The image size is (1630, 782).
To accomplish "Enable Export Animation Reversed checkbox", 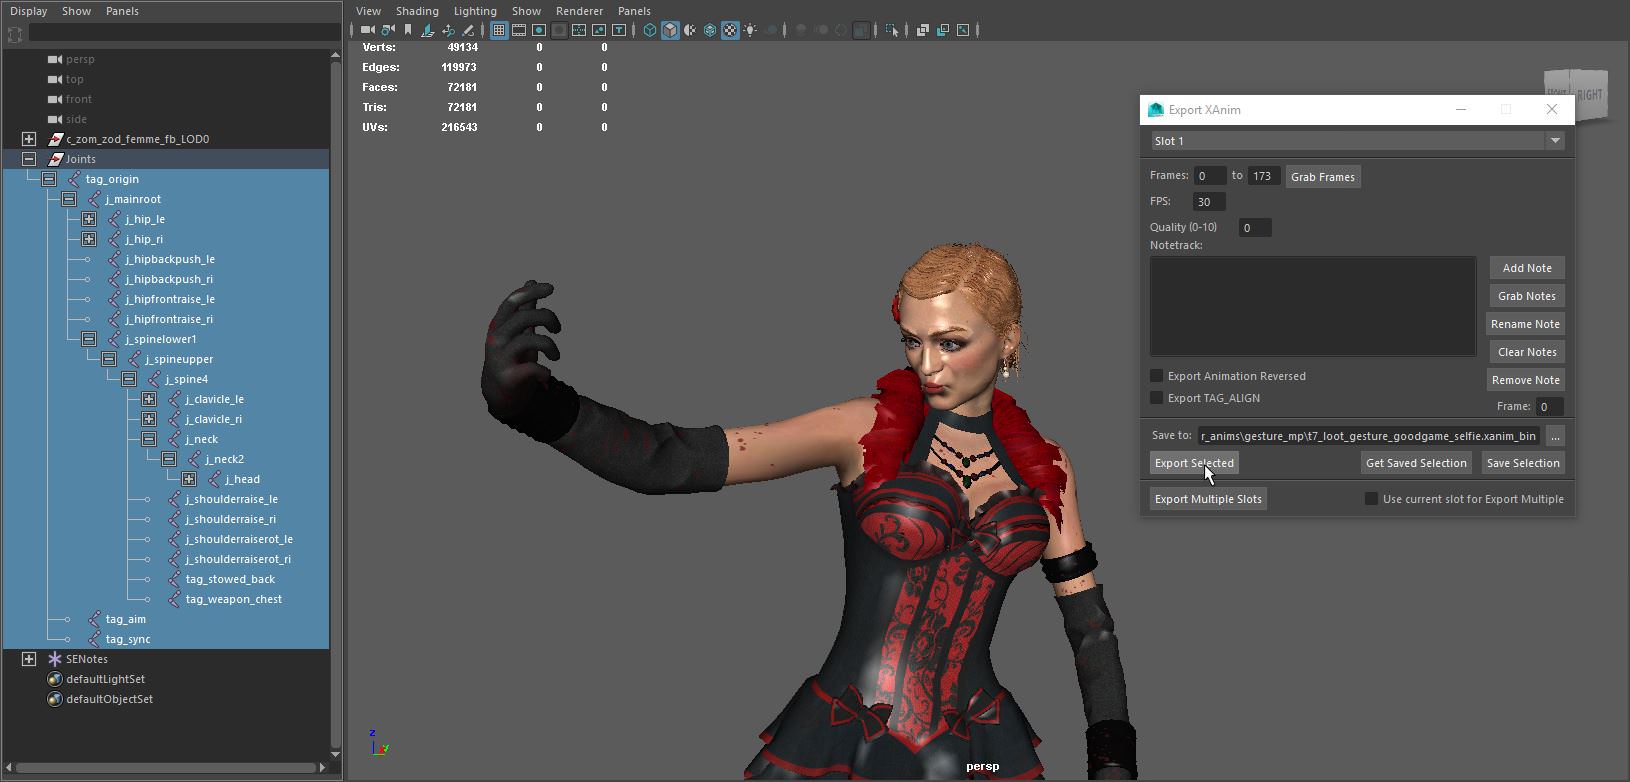I will [x=1157, y=376].
